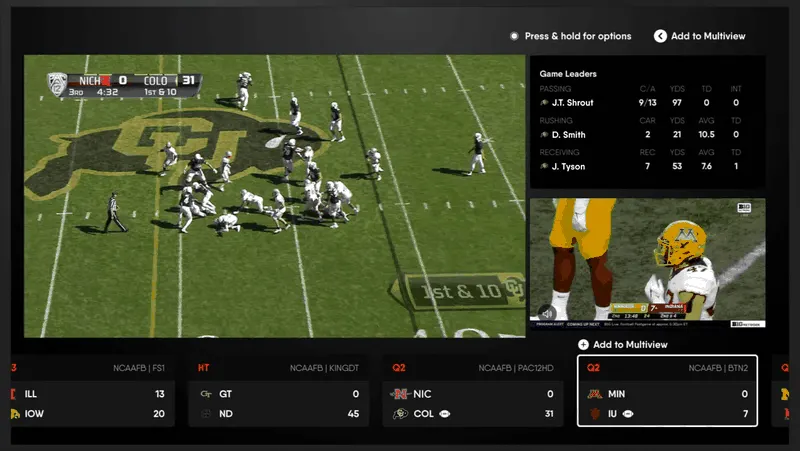Click team icon beside D. Smith
The width and height of the screenshot is (800, 451).
(x=544, y=135)
